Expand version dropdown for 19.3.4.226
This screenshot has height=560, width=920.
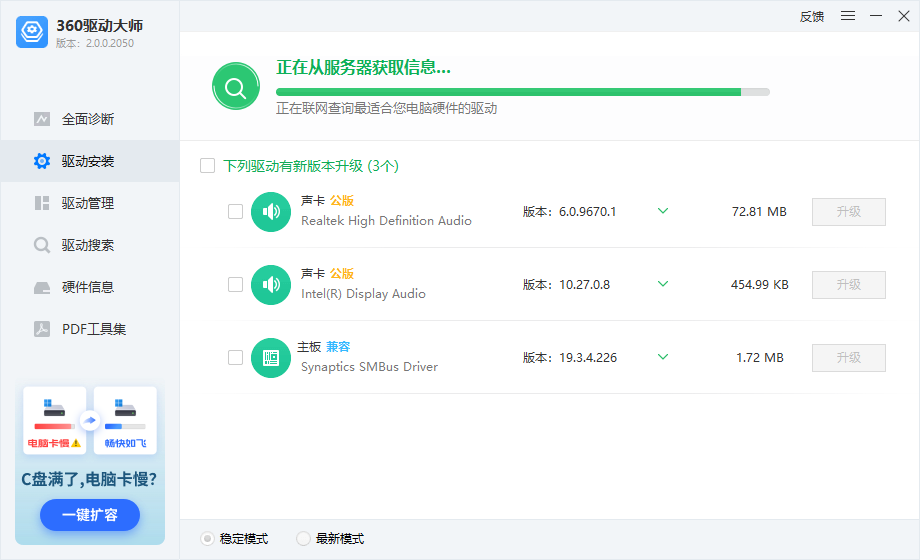coord(663,357)
